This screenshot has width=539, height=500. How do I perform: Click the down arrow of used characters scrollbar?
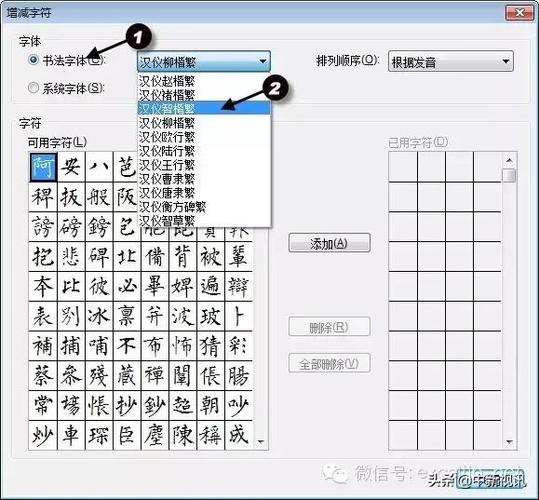[509, 442]
